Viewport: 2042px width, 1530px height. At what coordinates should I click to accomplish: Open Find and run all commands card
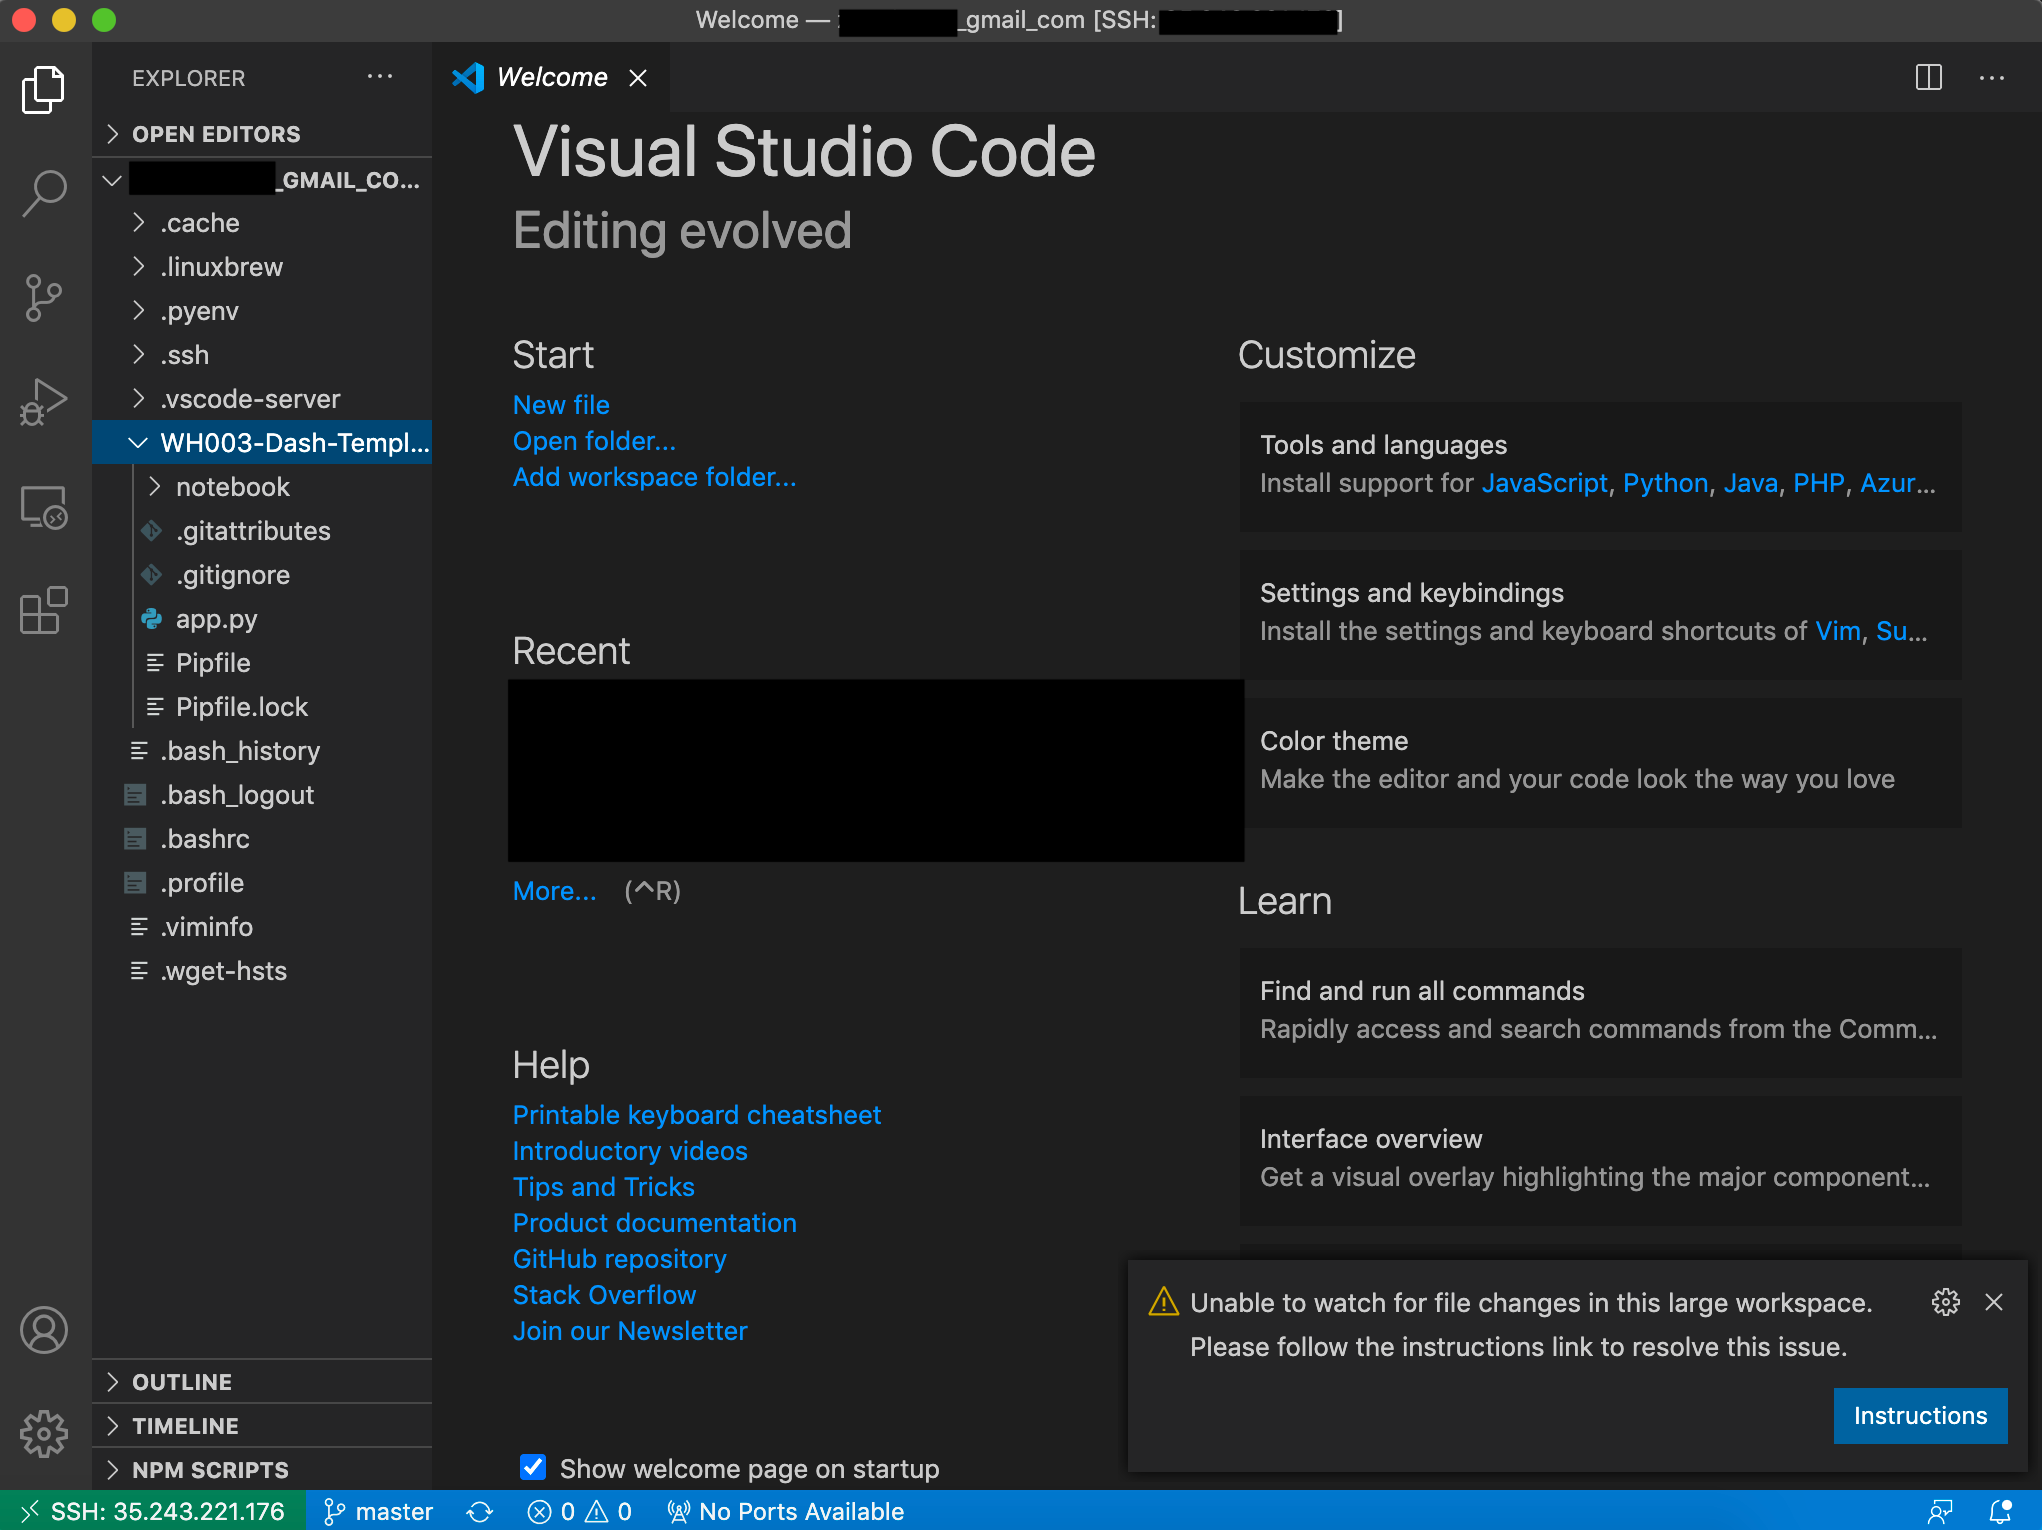[x=1600, y=1011]
